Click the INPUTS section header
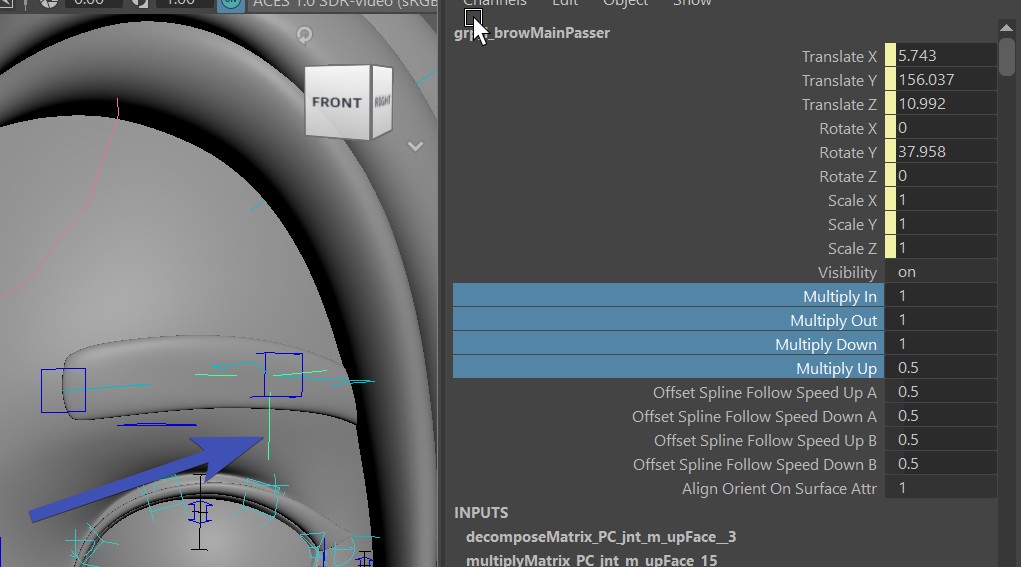Screen dimensions: 1021x567 point(481,513)
